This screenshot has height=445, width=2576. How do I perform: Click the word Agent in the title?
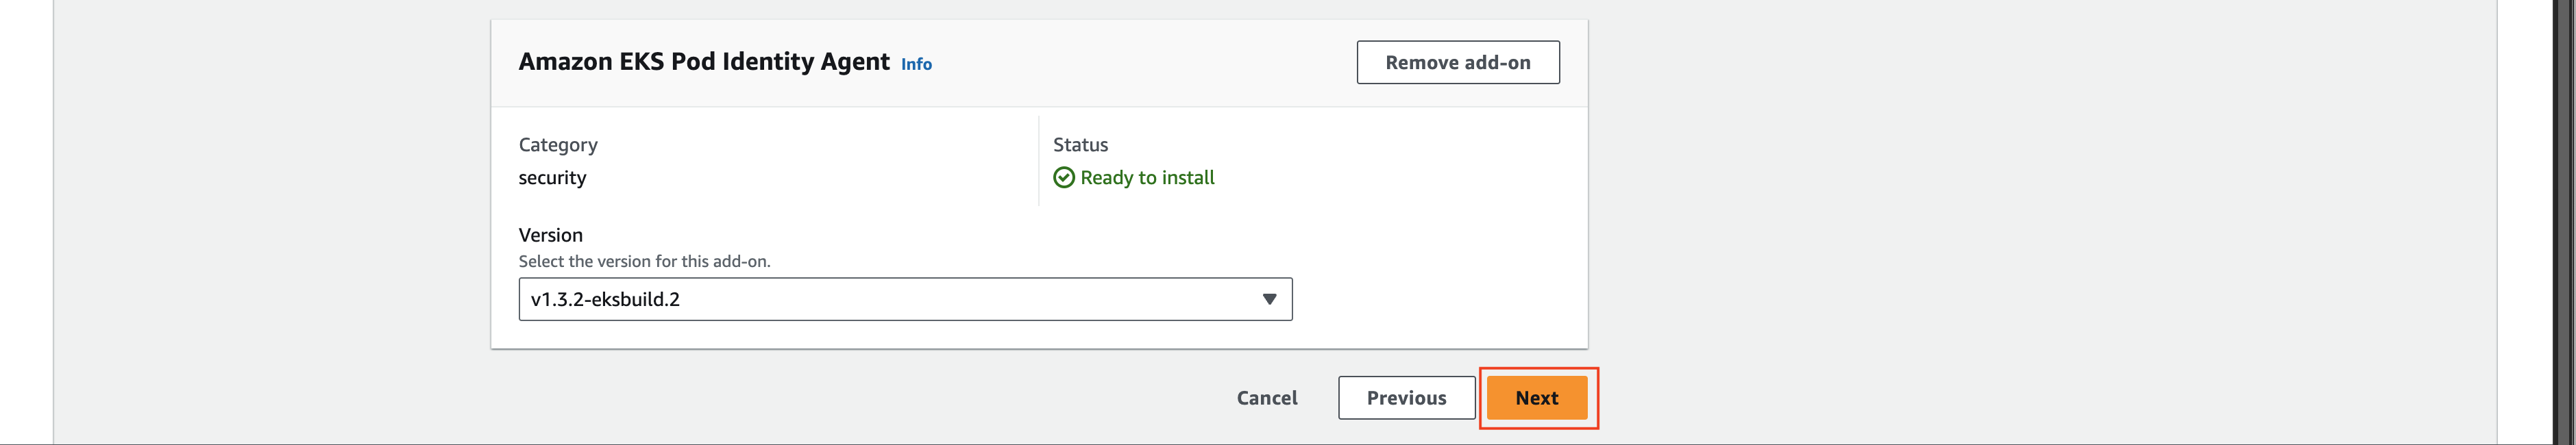855,63
